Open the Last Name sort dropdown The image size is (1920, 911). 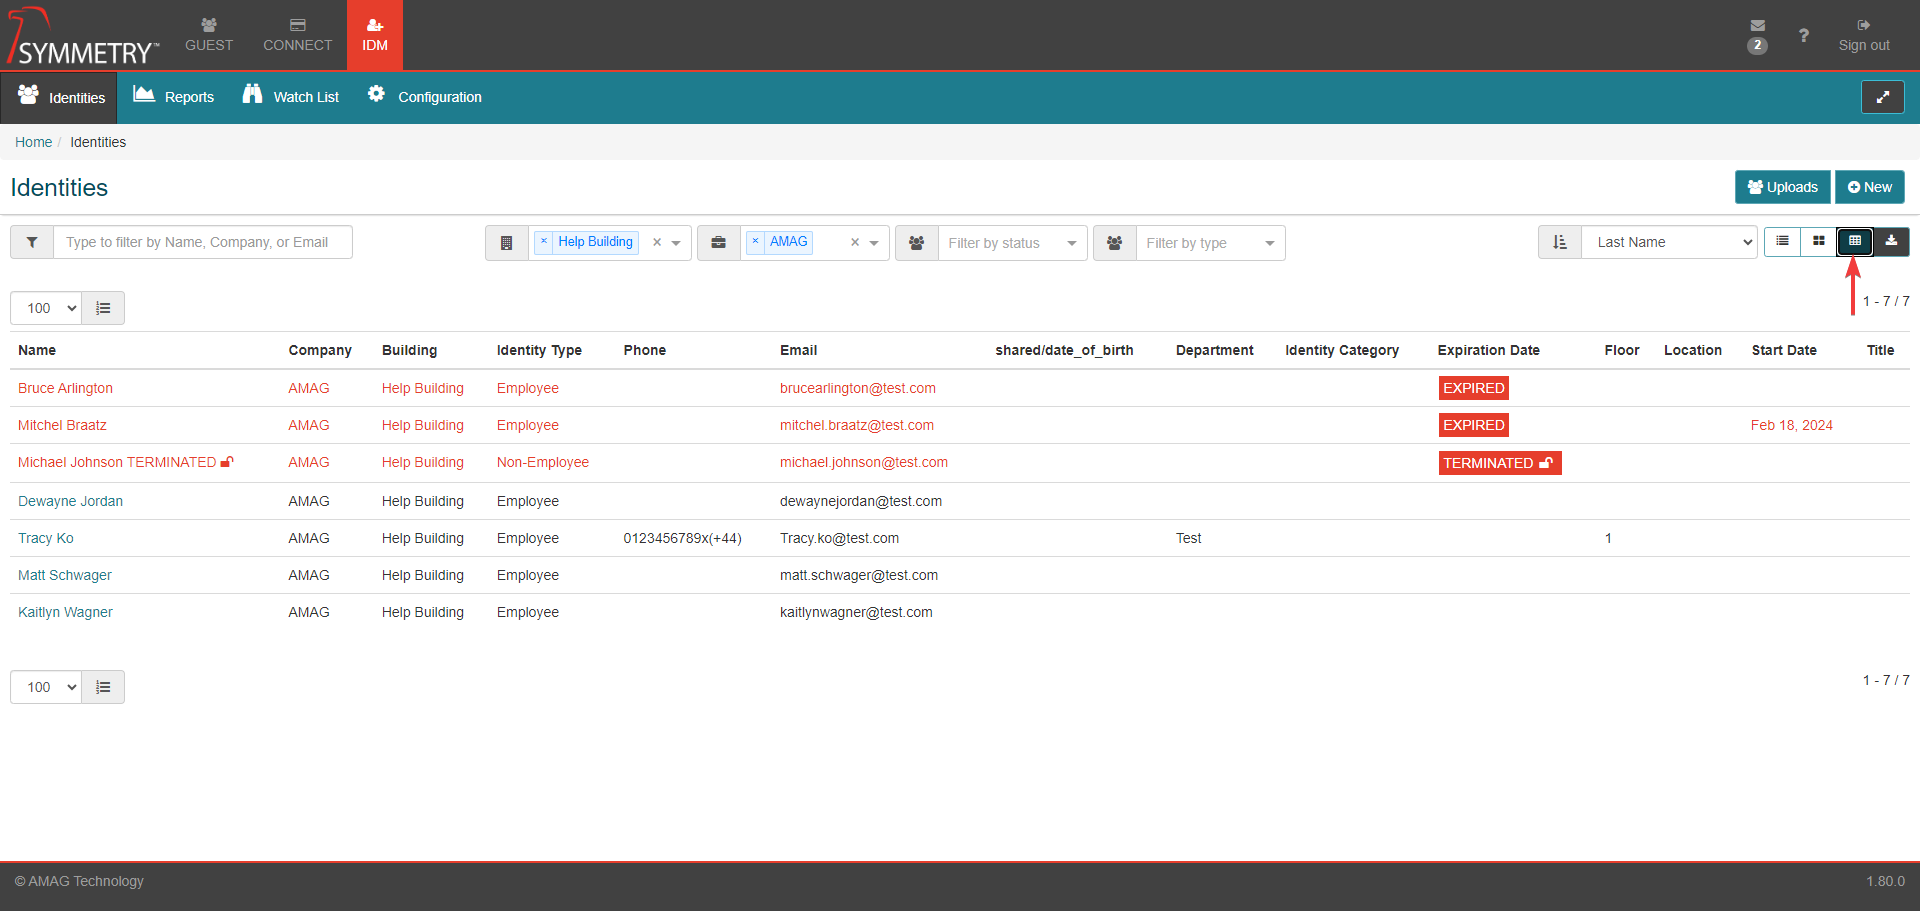tap(1669, 242)
